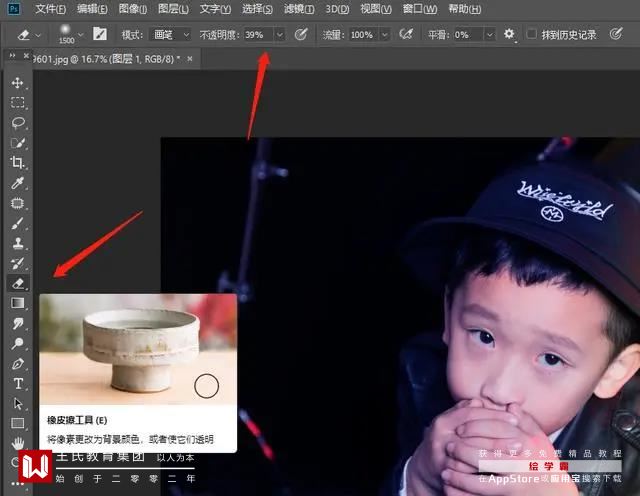Toggle pressure for opacity icon
The width and height of the screenshot is (640, 496).
[301, 34]
